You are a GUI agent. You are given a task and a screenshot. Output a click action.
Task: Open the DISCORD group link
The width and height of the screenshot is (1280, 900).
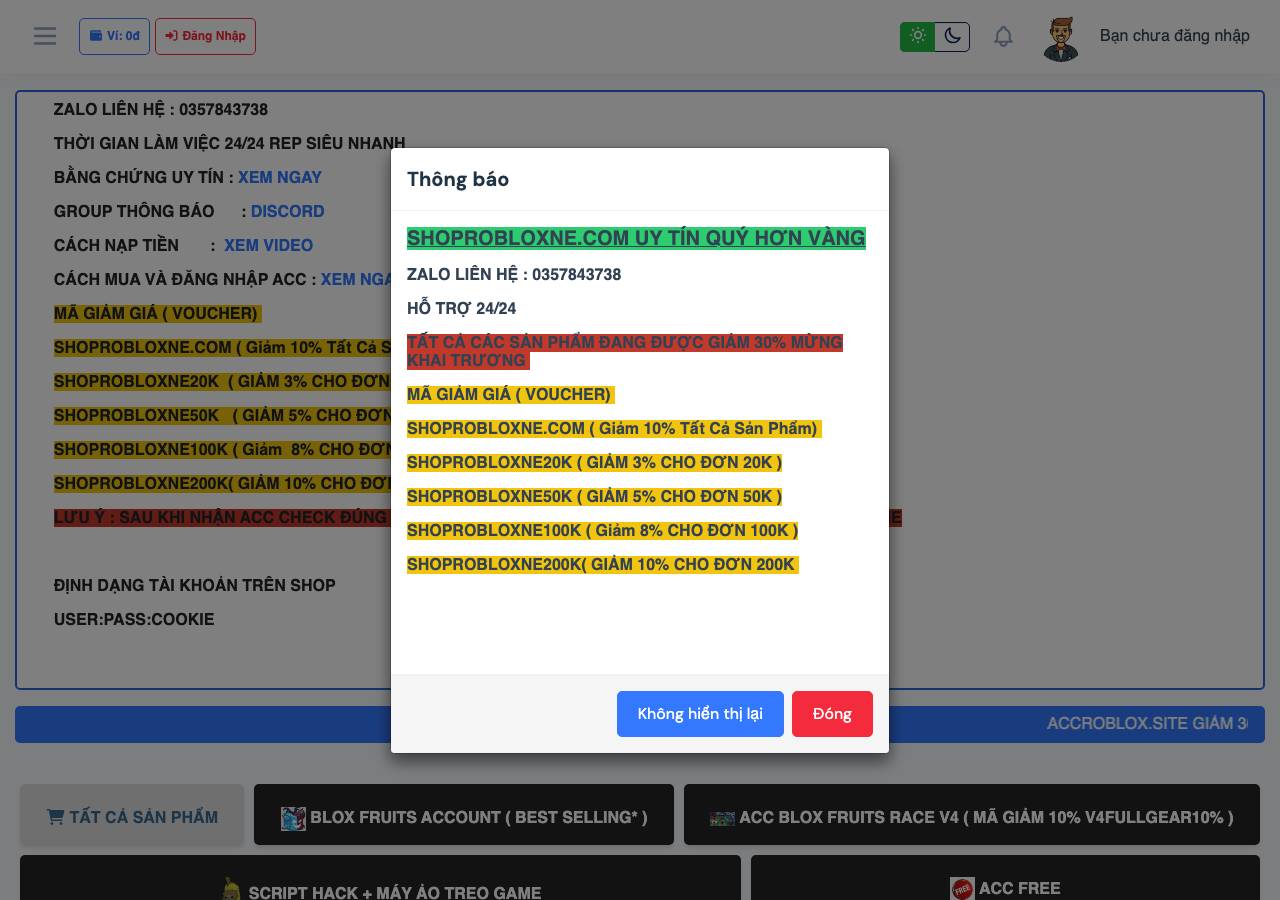click(287, 211)
